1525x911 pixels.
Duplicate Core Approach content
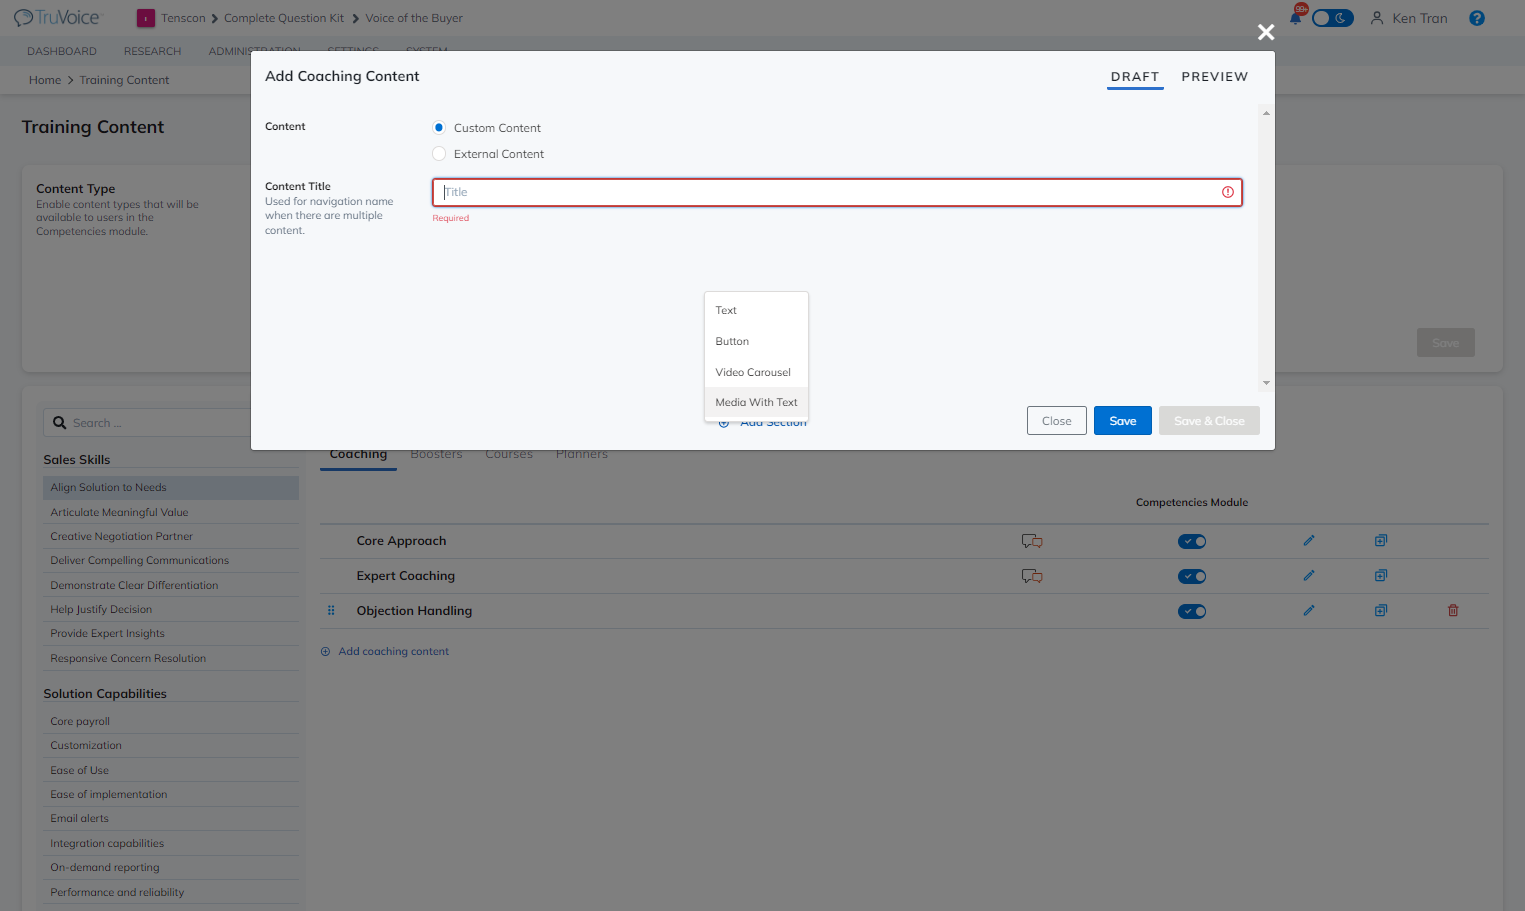(1381, 541)
